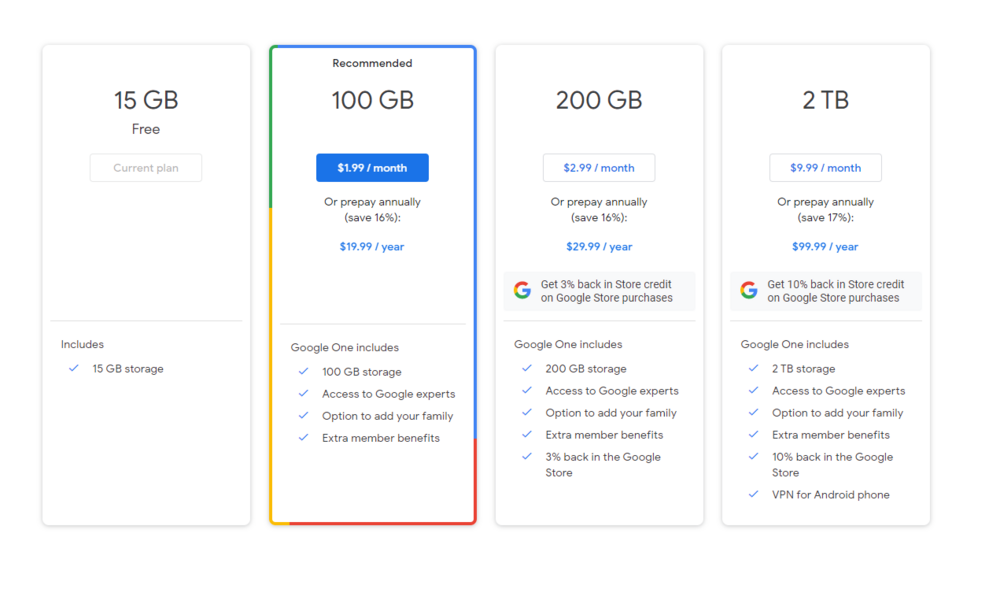
Task: Click checkmark next to 3% back in Google Store
Action: [x=527, y=457]
